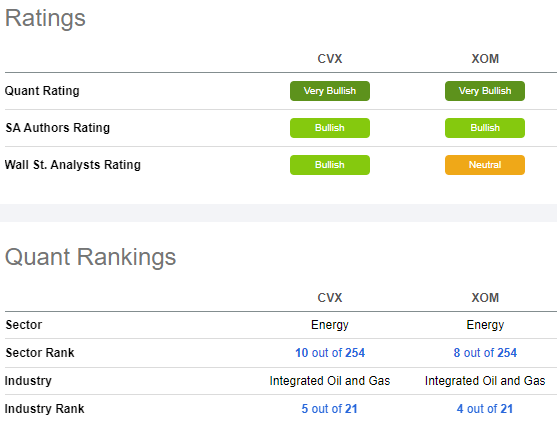The height and width of the screenshot is (439, 557).
Task: Click the Ratings section heading
Action: tap(45, 18)
